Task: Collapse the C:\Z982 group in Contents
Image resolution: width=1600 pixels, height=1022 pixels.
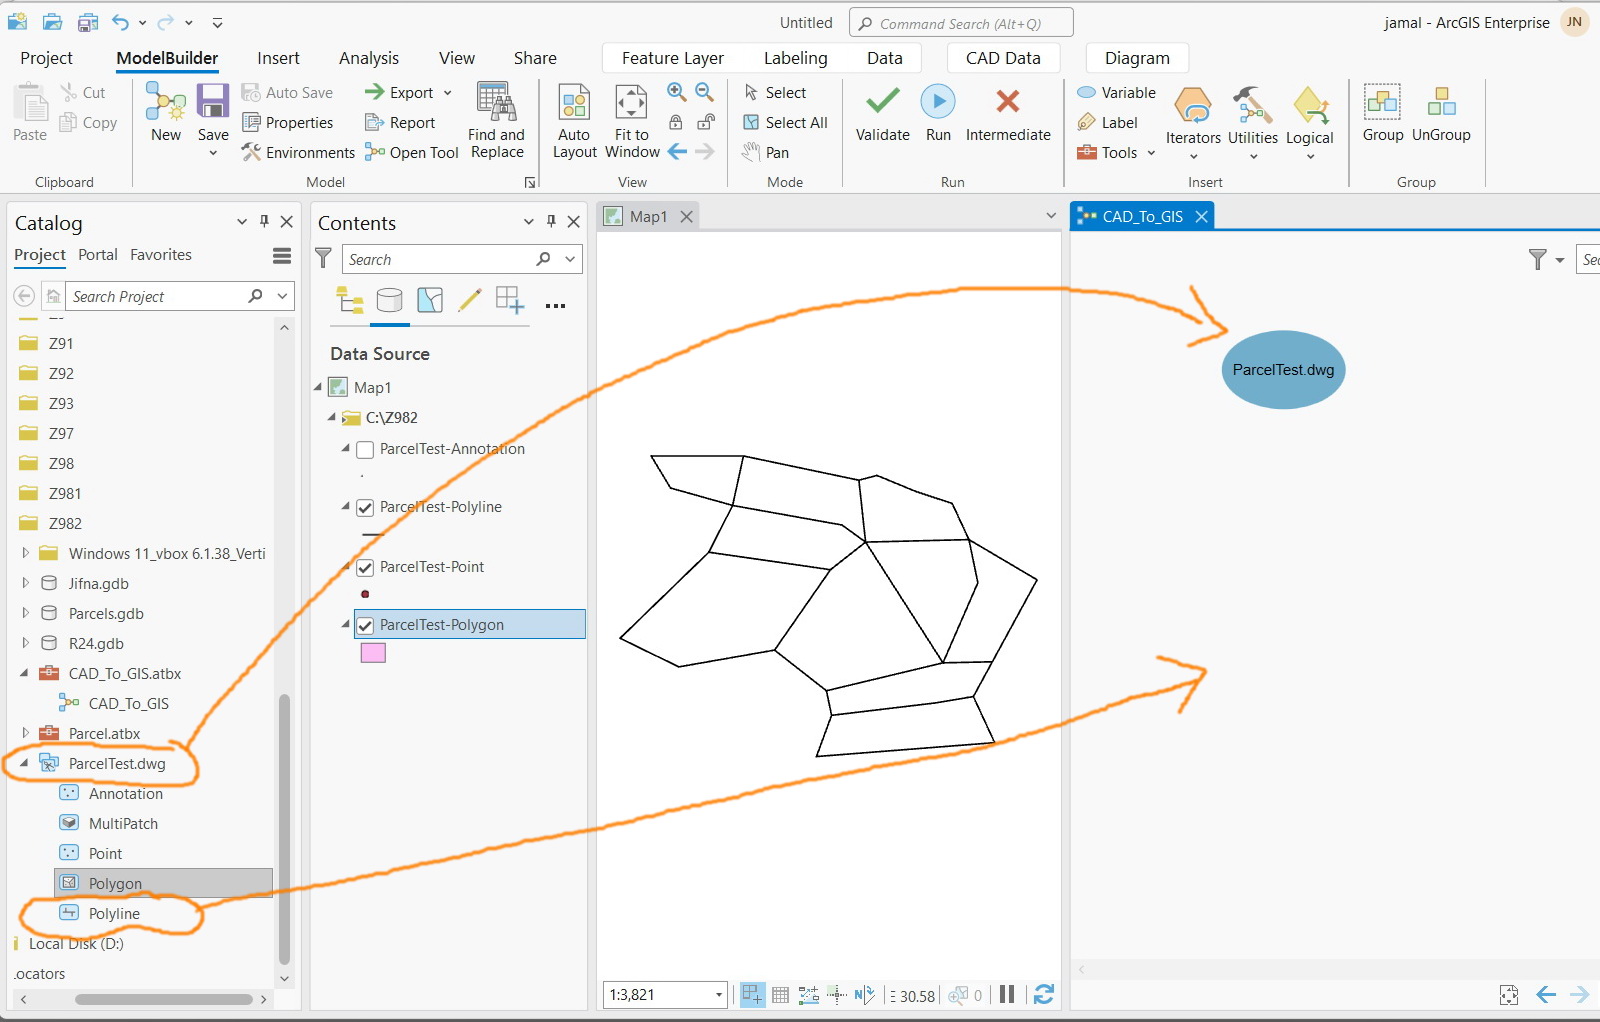Action: 331,418
